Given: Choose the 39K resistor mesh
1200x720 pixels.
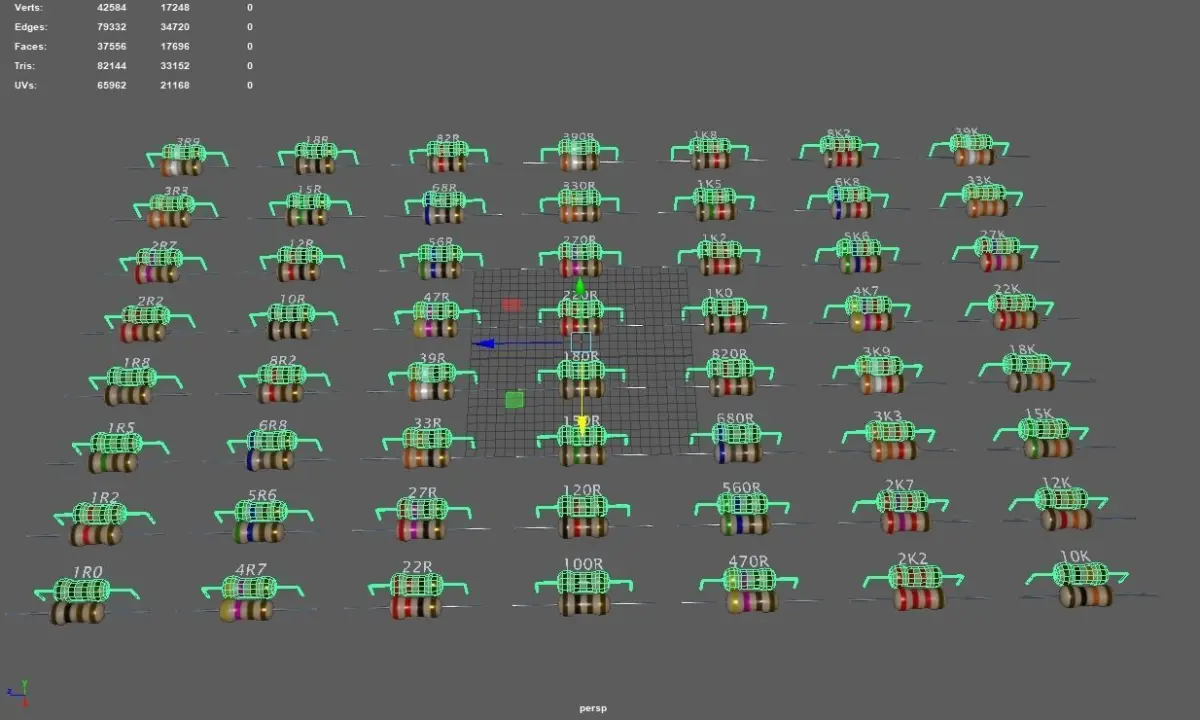Looking at the screenshot, I should click(969, 151).
